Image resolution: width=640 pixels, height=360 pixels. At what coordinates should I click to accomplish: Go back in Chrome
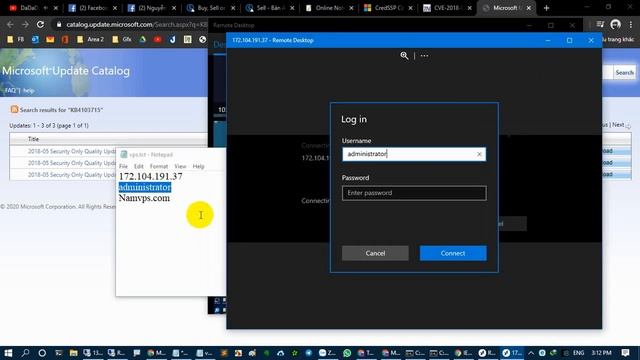click(x=10, y=24)
